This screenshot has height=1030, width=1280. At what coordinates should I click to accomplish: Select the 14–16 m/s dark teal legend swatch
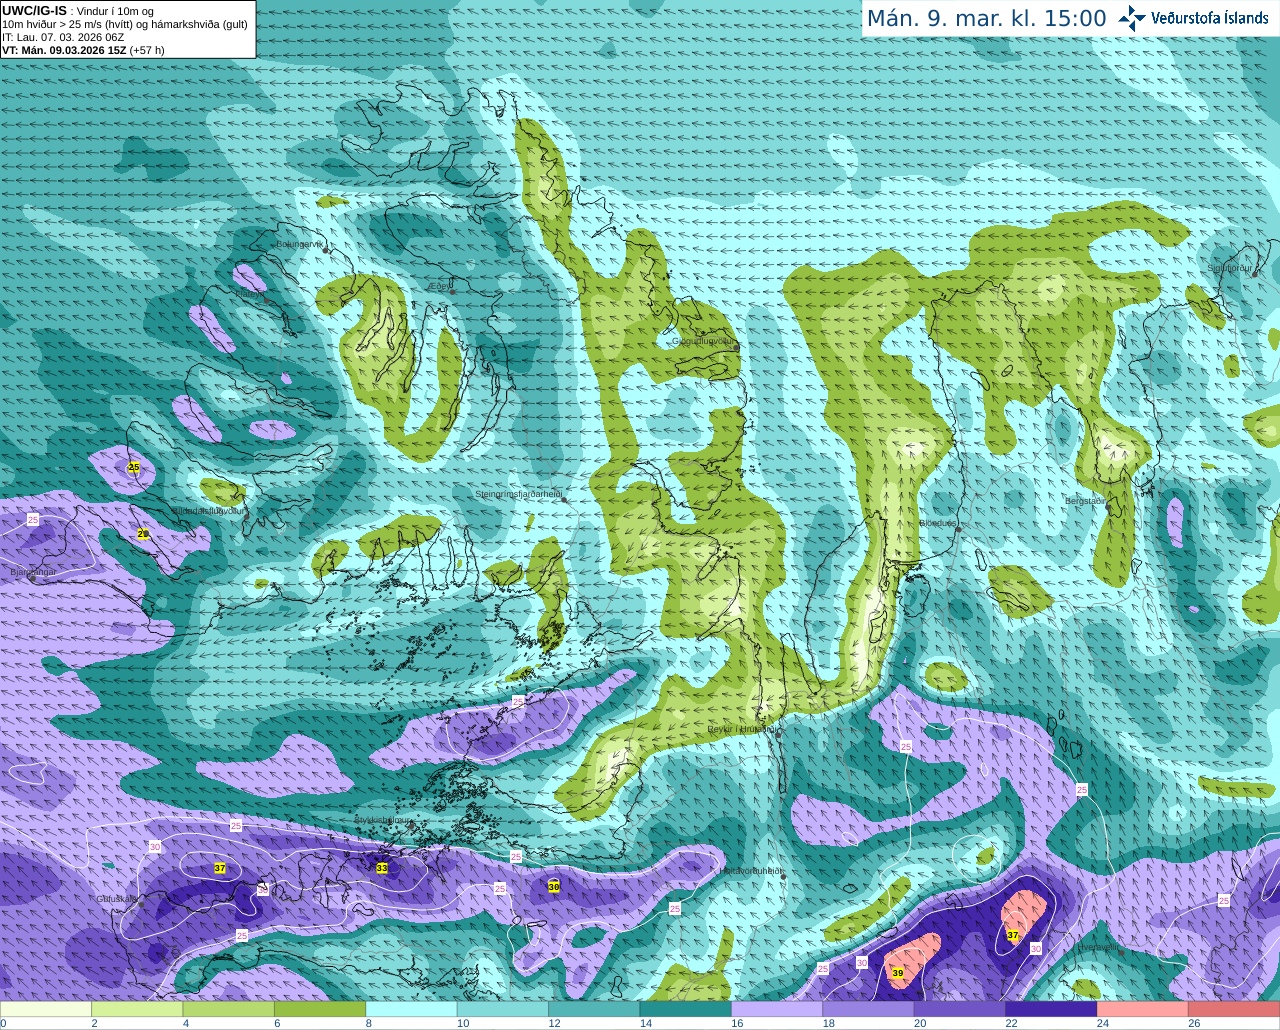click(686, 1009)
